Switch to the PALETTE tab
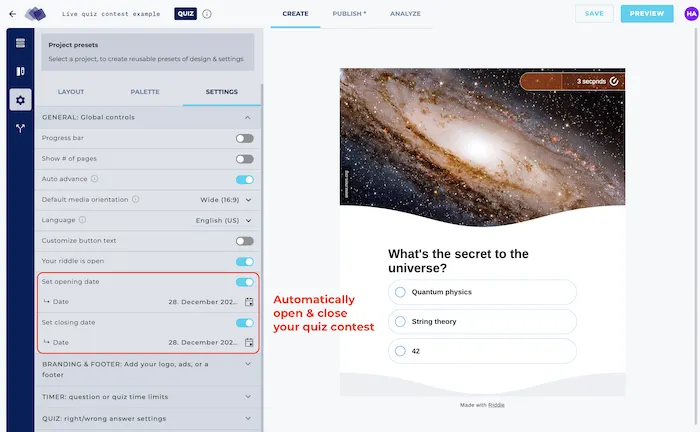The image size is (700, 432). click(x=145, y=92)
